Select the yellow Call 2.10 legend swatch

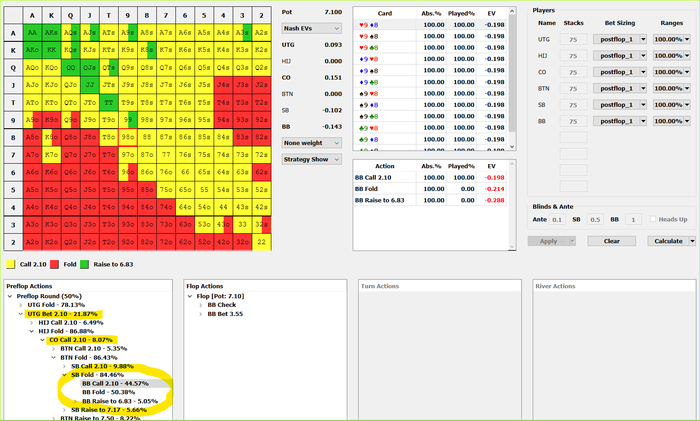coord(11,264)
